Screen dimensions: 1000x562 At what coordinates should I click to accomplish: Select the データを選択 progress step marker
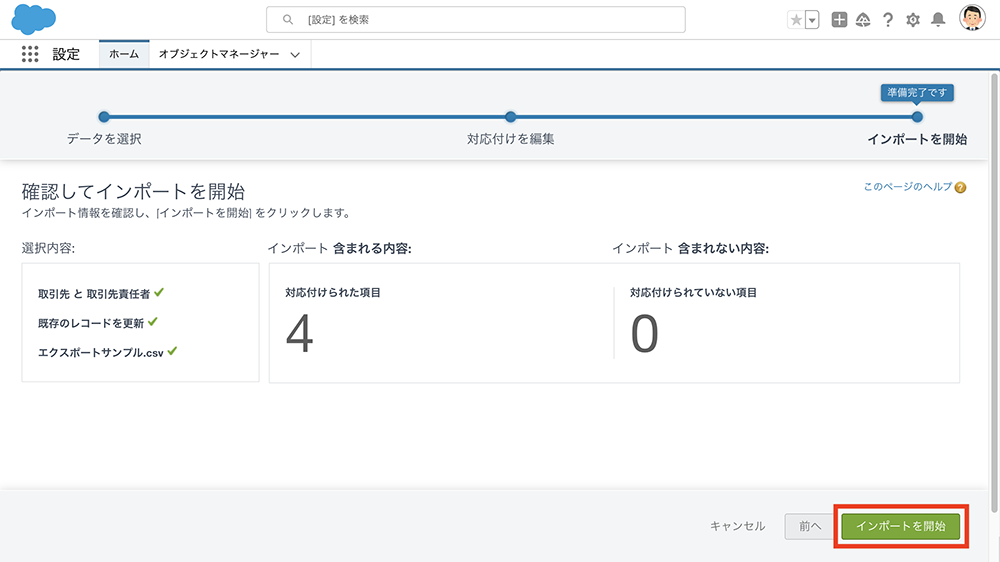104,117
